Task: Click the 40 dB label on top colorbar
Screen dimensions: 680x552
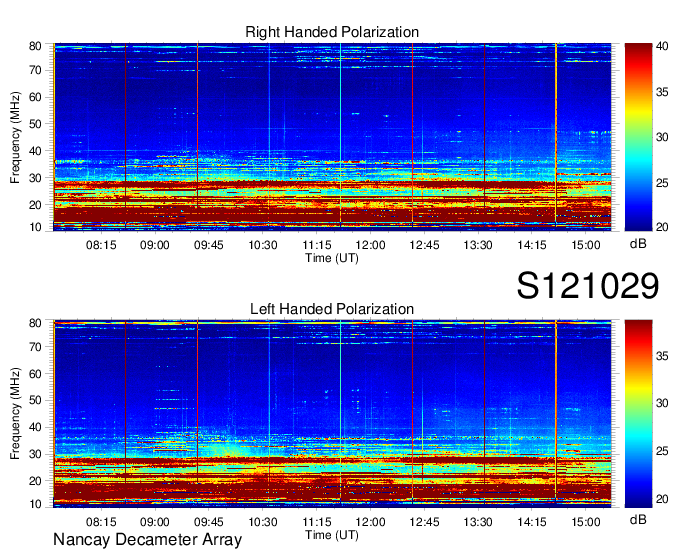Action: [x=662, y=46]
